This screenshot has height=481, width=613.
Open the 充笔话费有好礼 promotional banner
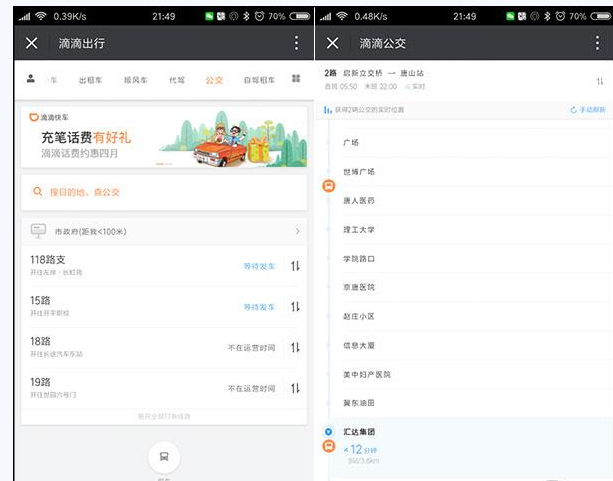coord(164,137)
